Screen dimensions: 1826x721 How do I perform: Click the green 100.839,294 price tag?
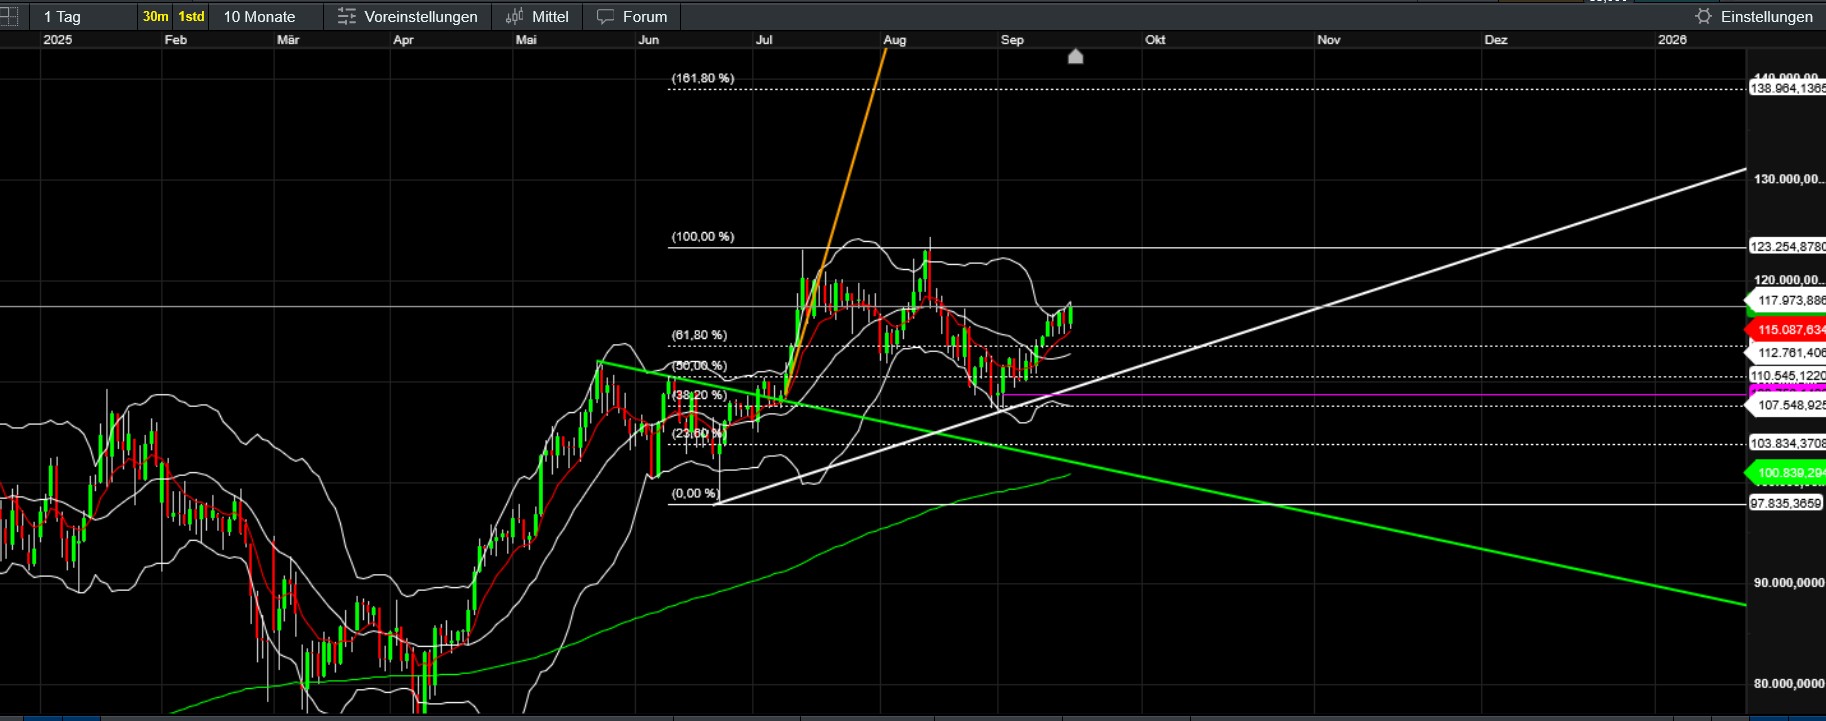(x=1787, y=473)
